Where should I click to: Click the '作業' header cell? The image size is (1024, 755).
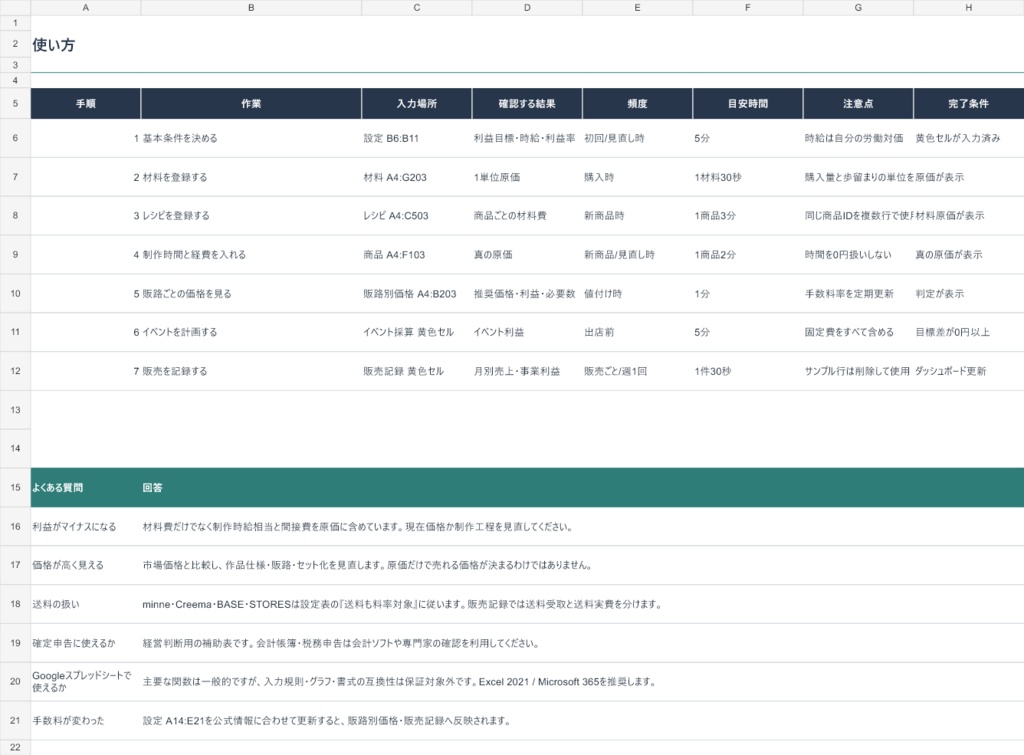tap(251, 103)
